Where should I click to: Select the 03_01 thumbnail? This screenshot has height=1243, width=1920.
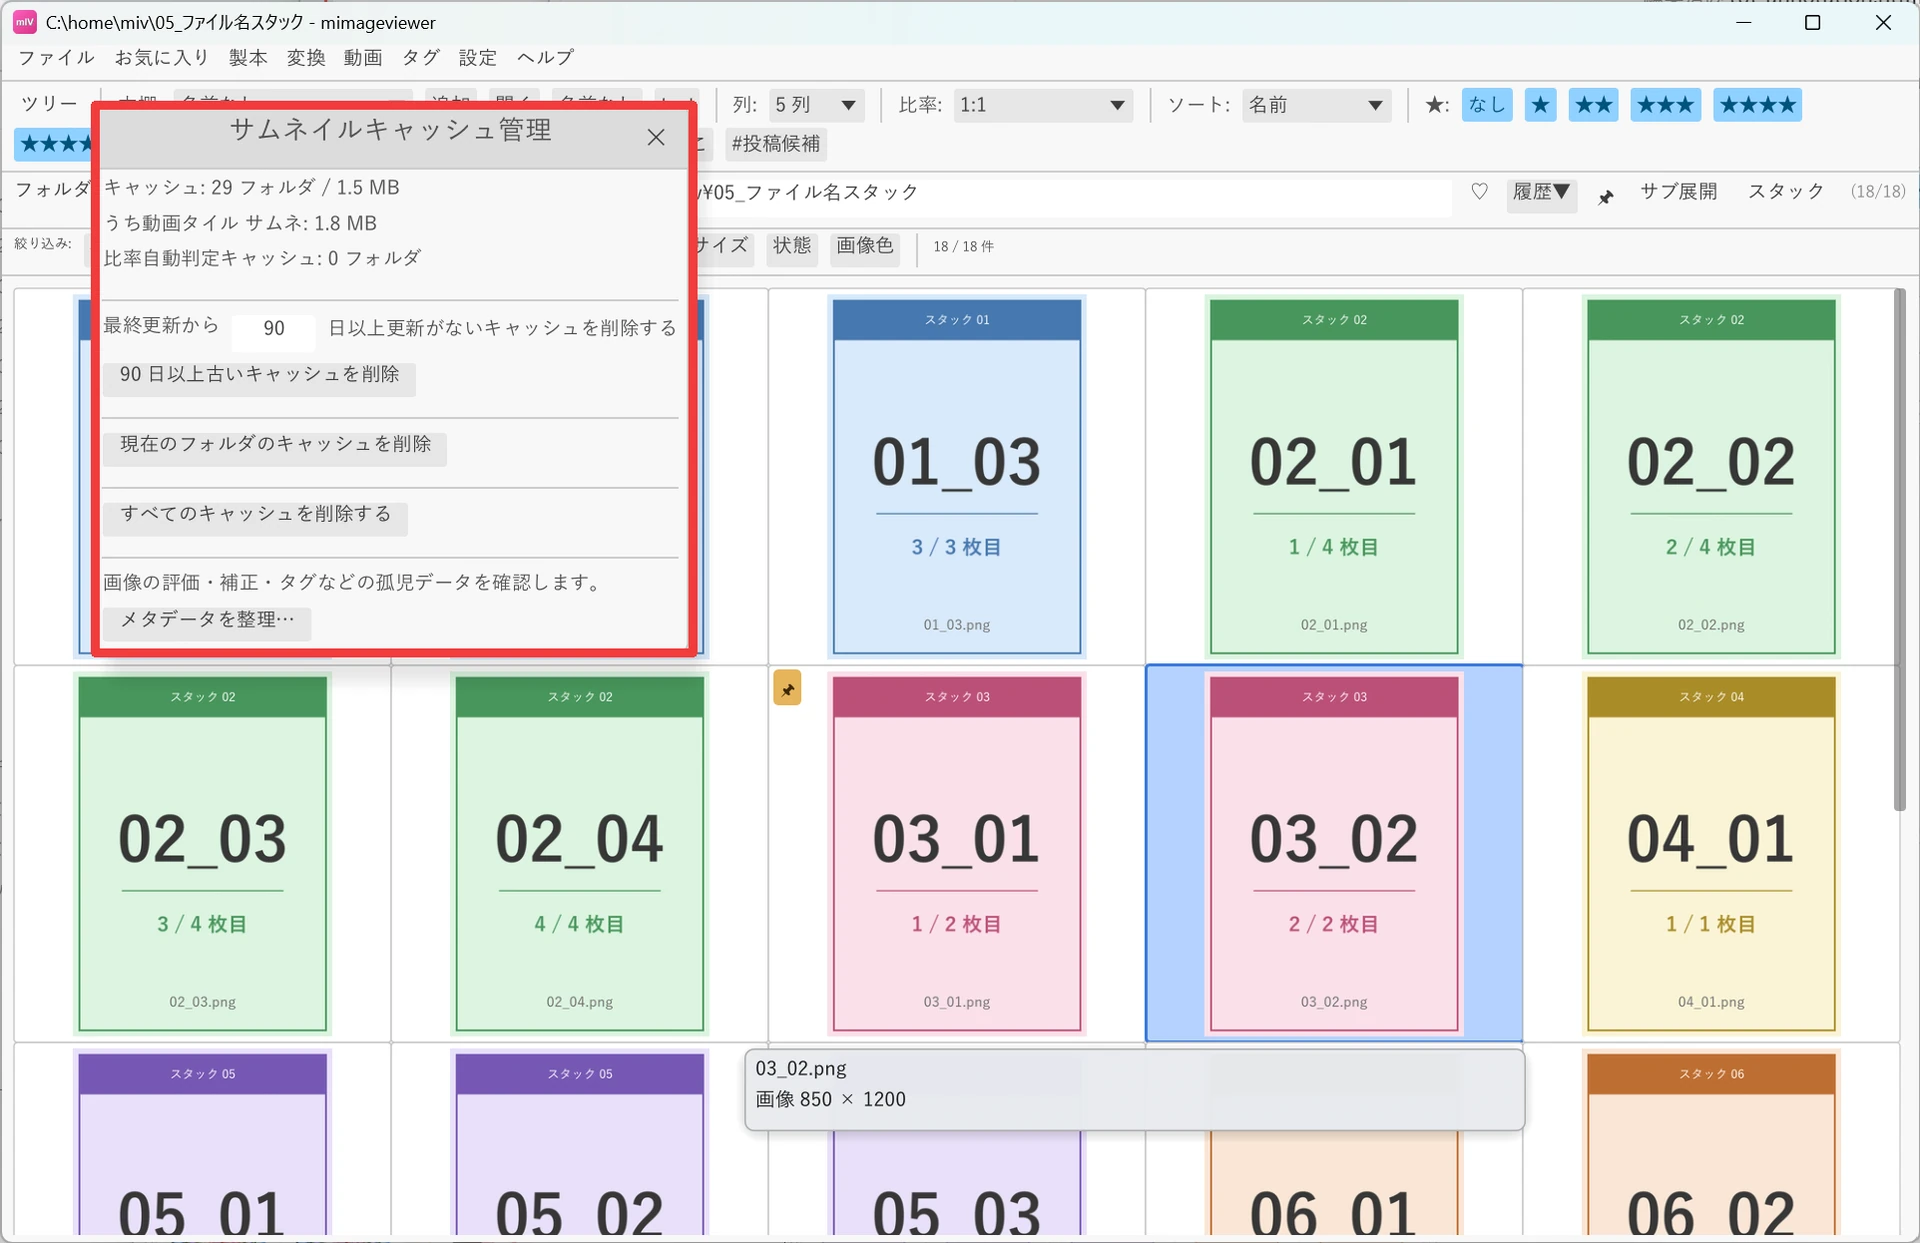click(x=957, y=853)
